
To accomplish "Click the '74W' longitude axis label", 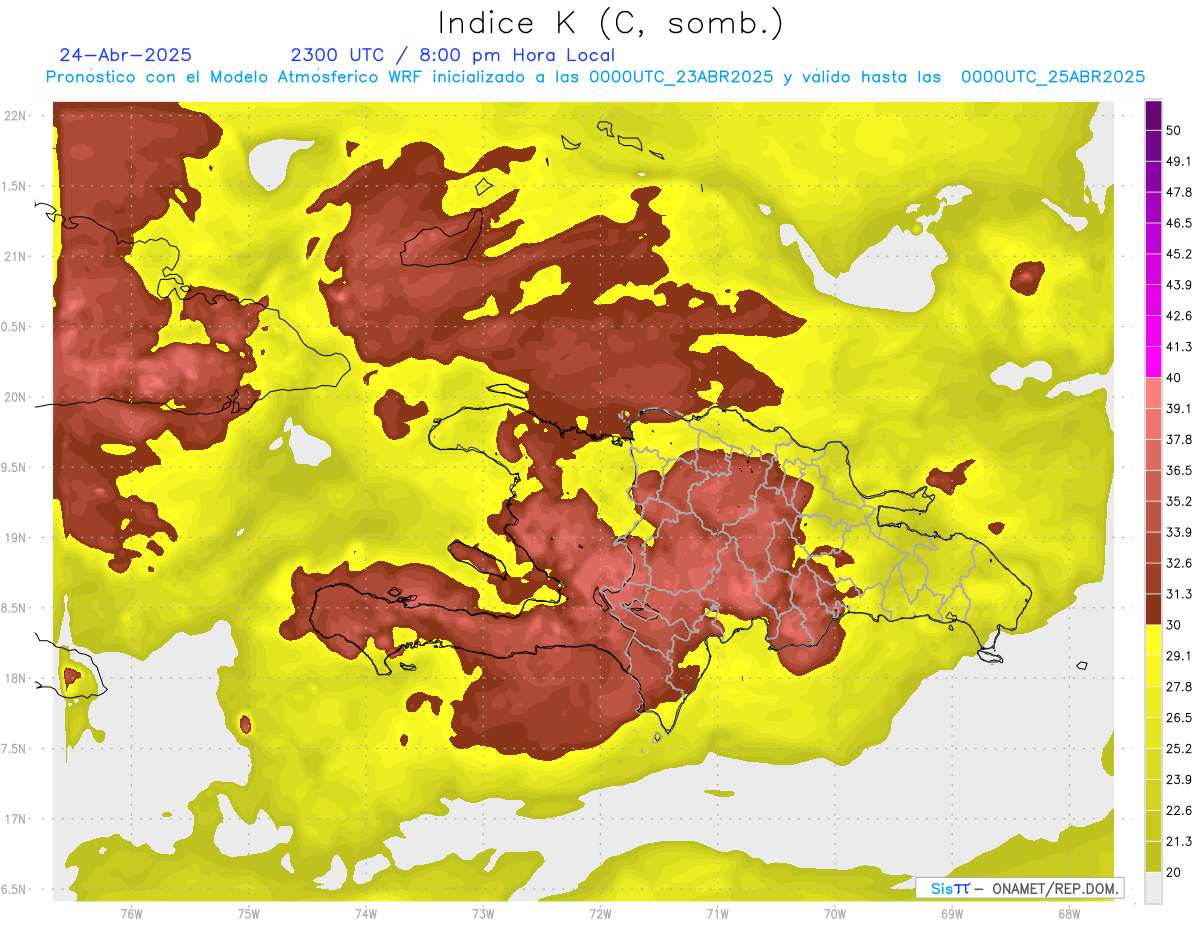I will (x=365, y=913).
